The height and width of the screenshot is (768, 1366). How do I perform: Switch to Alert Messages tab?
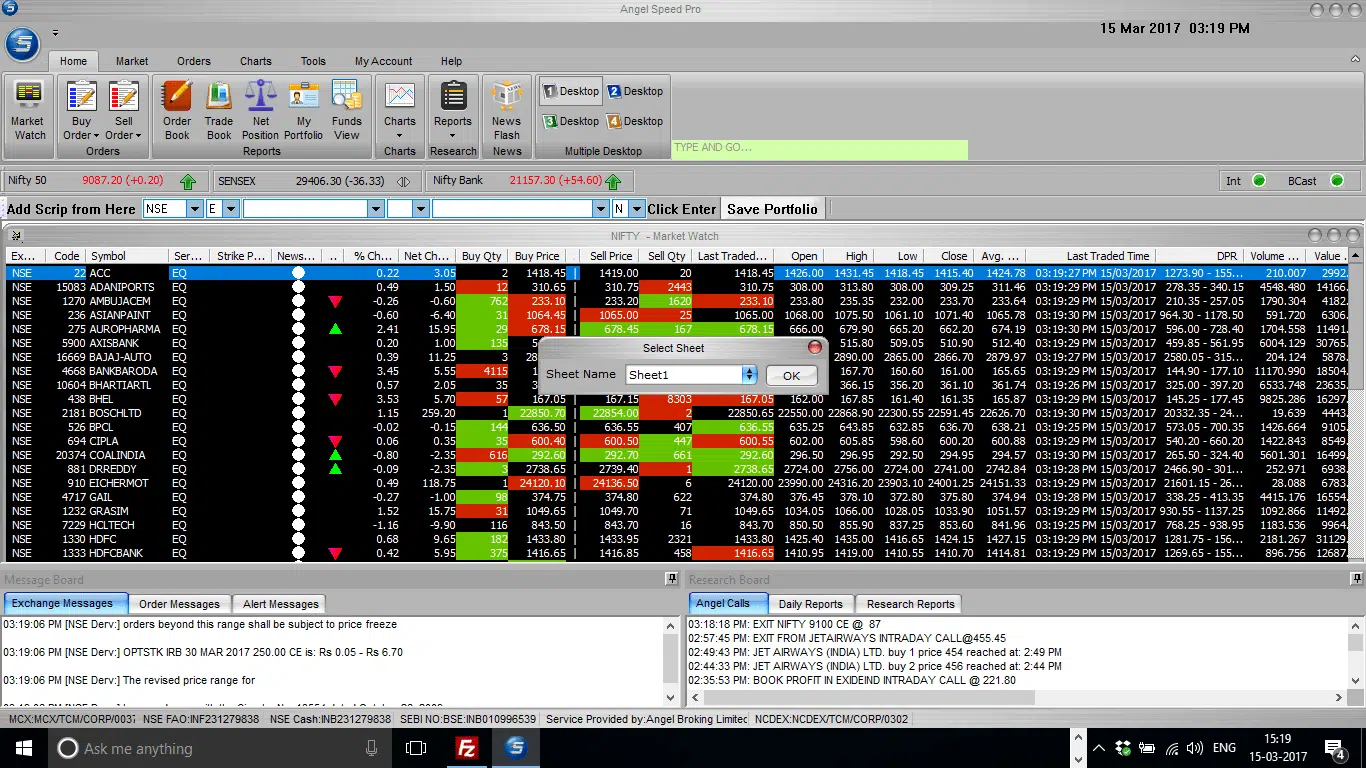pyautogui.click(x=281, y=604)
